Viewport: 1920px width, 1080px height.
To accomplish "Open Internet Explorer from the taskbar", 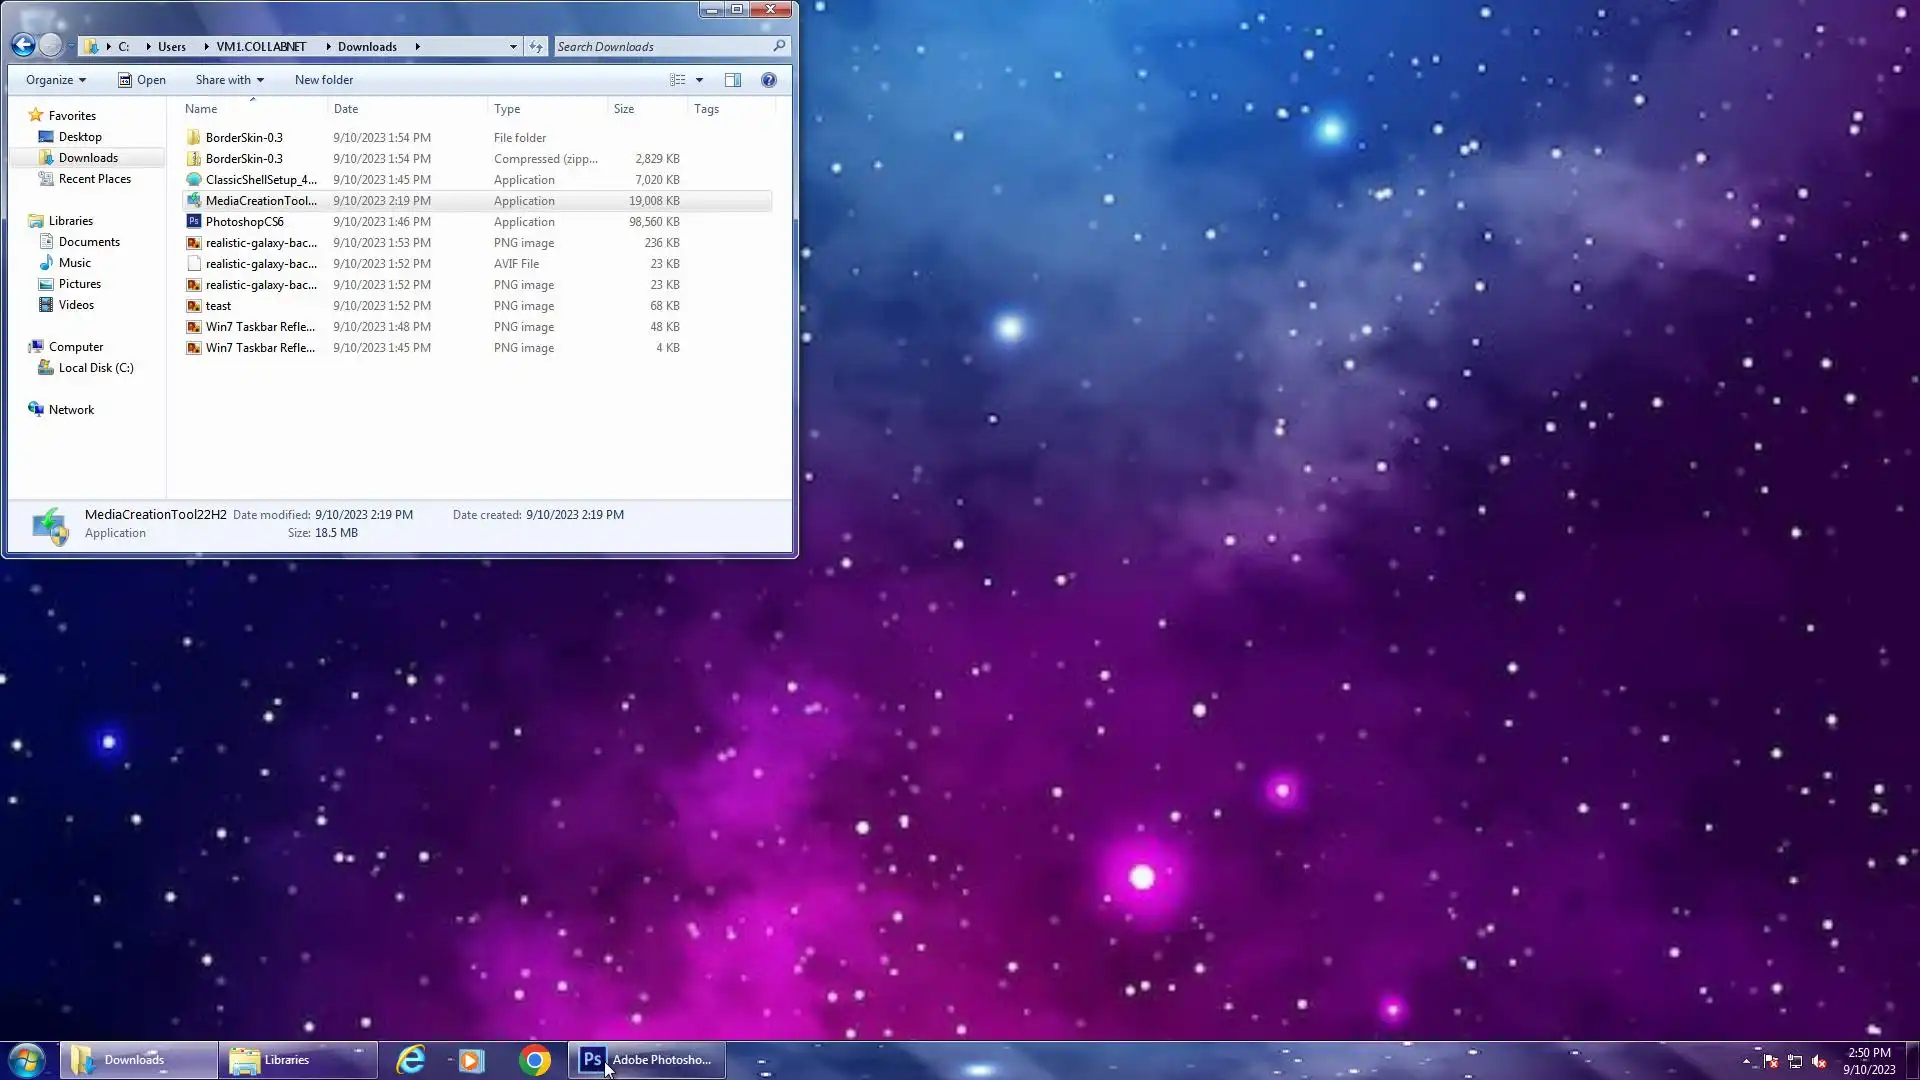I will click(410, 1060).
